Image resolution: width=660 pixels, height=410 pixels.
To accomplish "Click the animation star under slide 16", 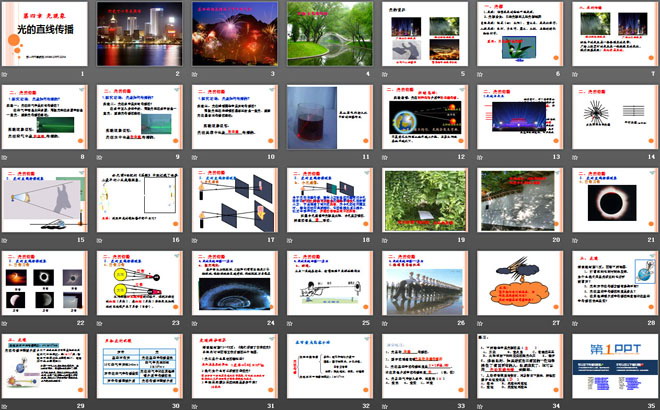I will click(x=100, y=240).
